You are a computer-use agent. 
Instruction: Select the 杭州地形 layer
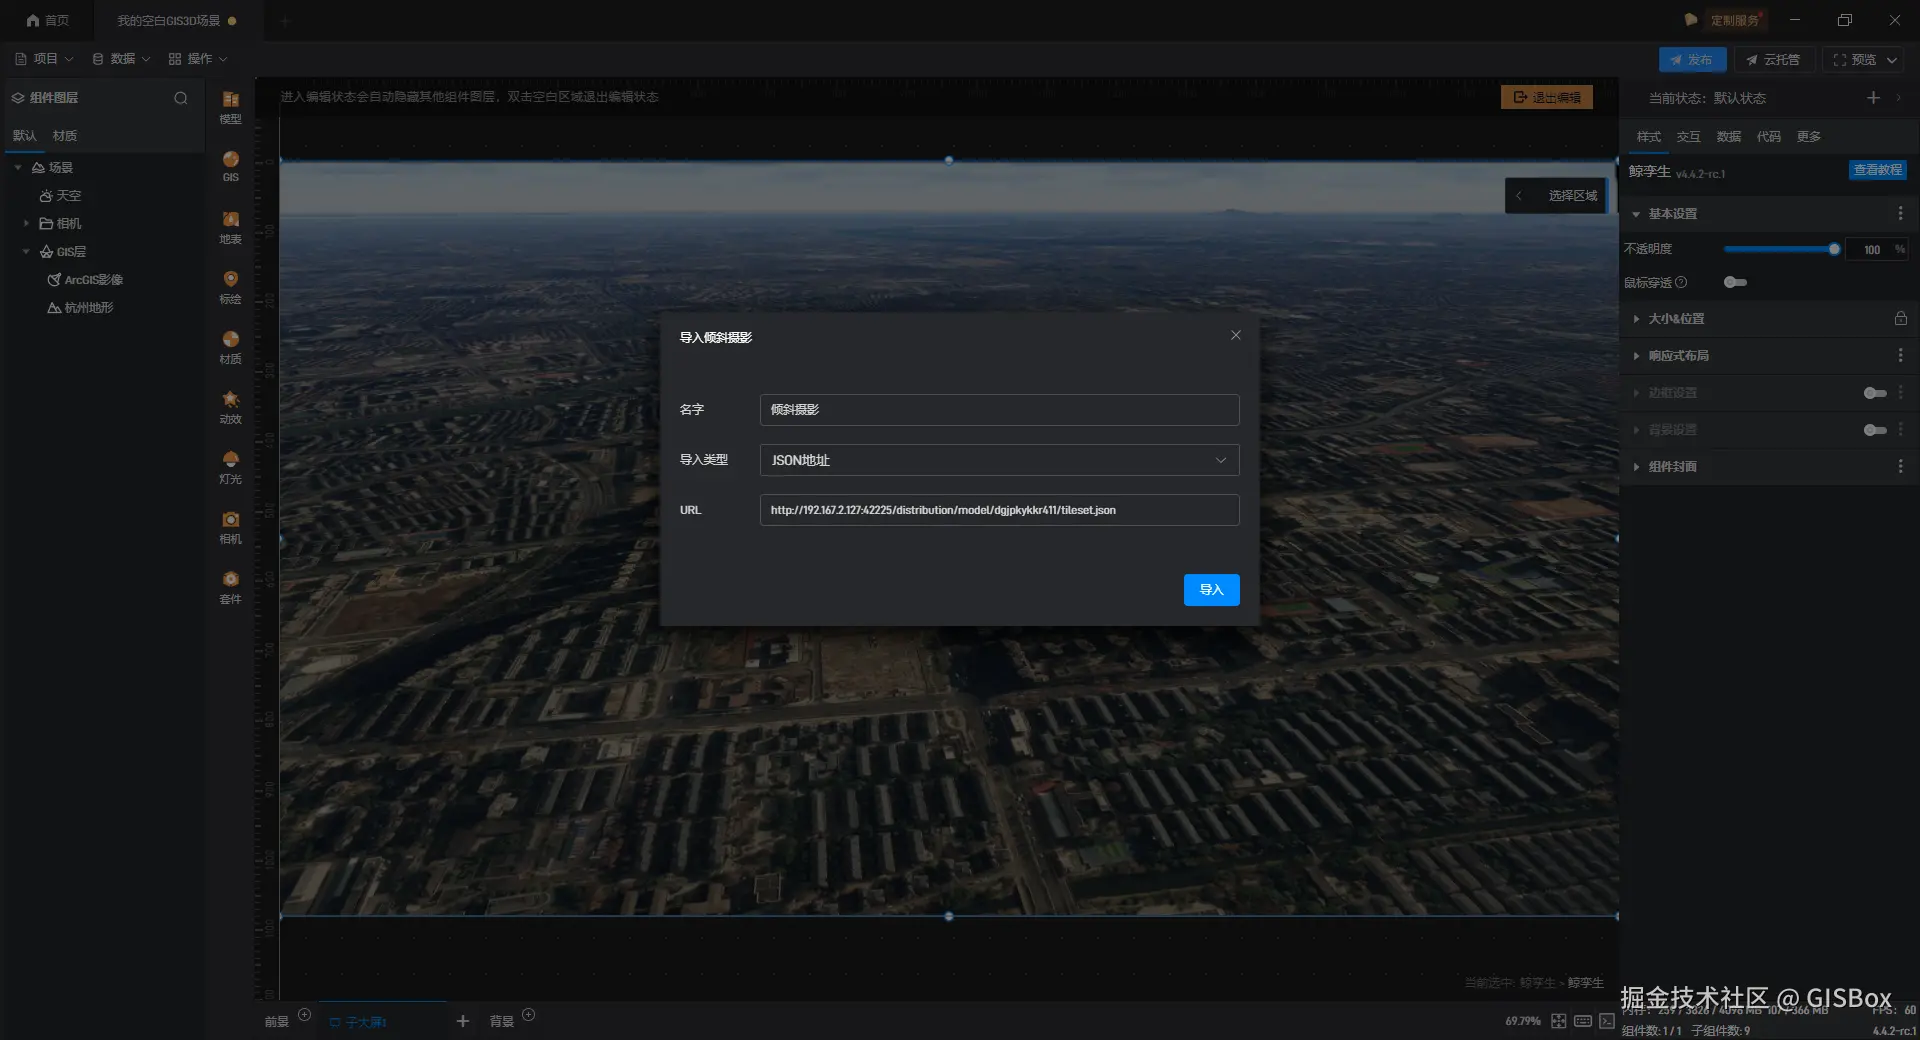click(81, 308)
